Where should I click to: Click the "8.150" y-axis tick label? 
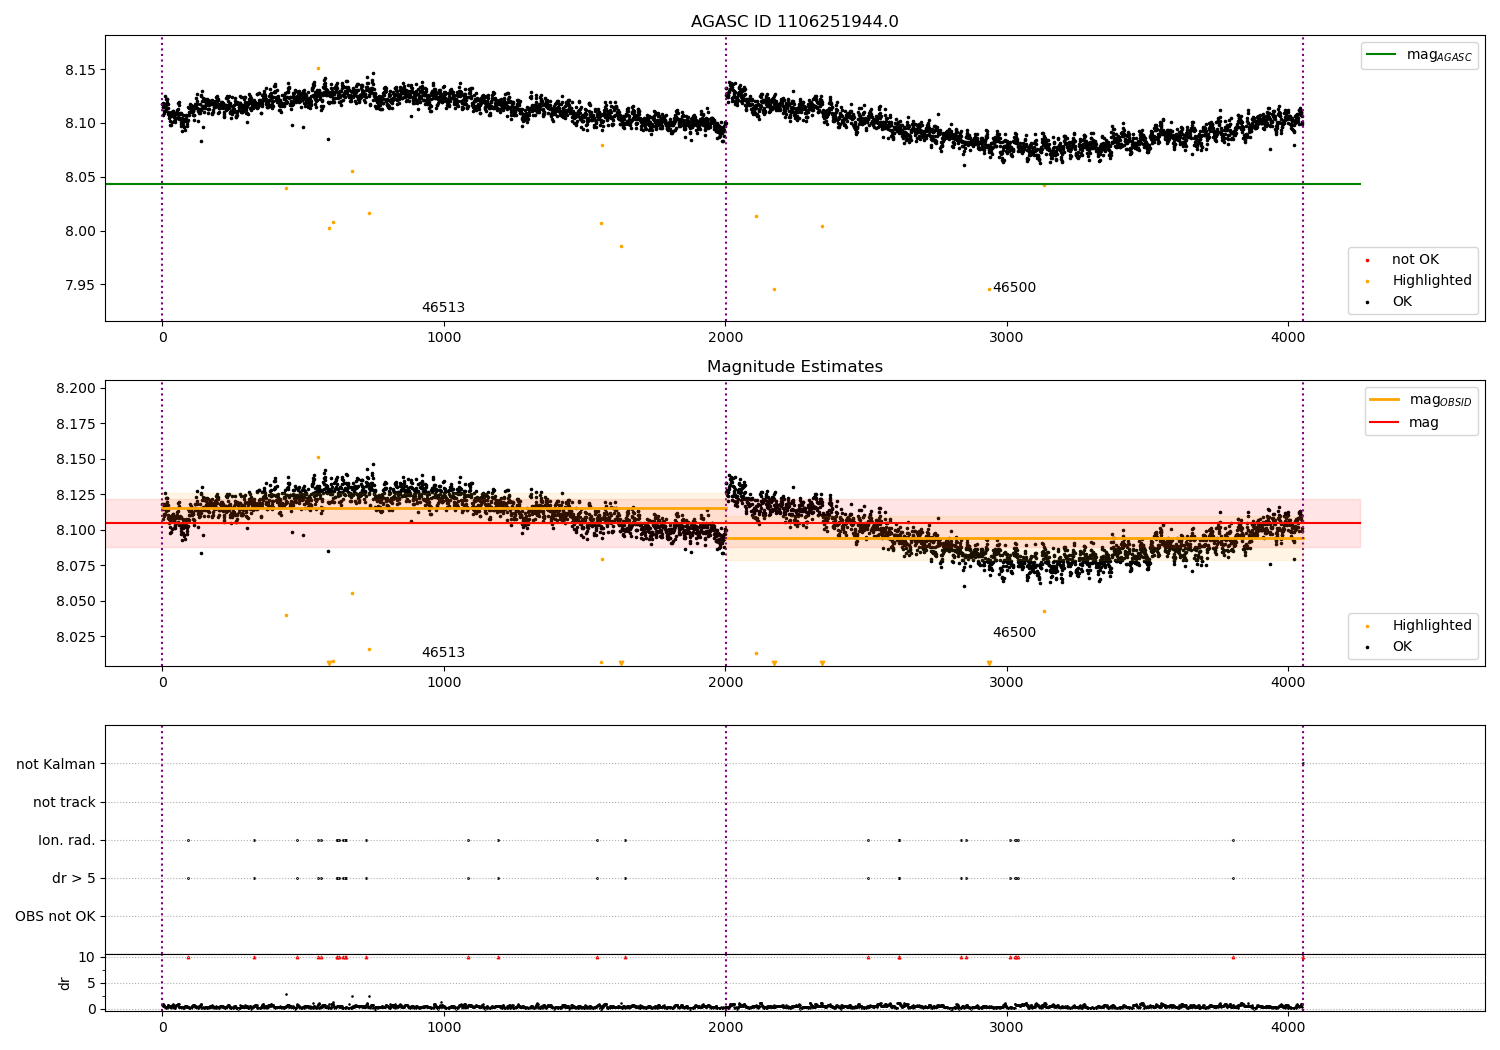tap(77, 460)
